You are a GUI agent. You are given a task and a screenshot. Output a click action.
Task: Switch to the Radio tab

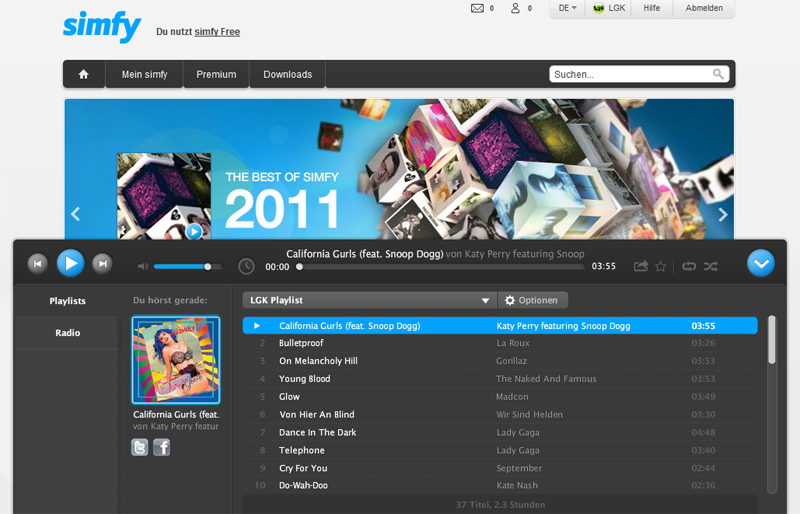tap(68, 333)
